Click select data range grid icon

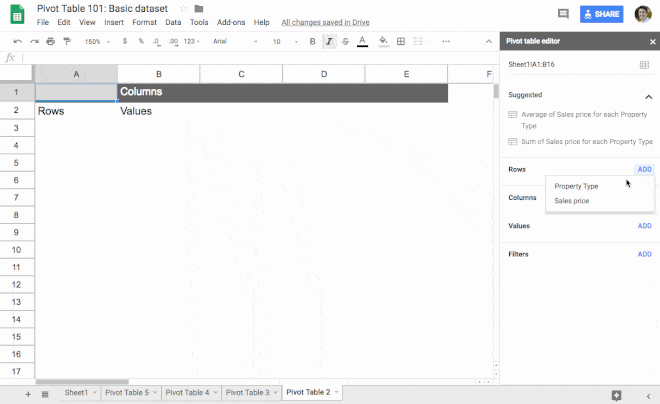644,65
